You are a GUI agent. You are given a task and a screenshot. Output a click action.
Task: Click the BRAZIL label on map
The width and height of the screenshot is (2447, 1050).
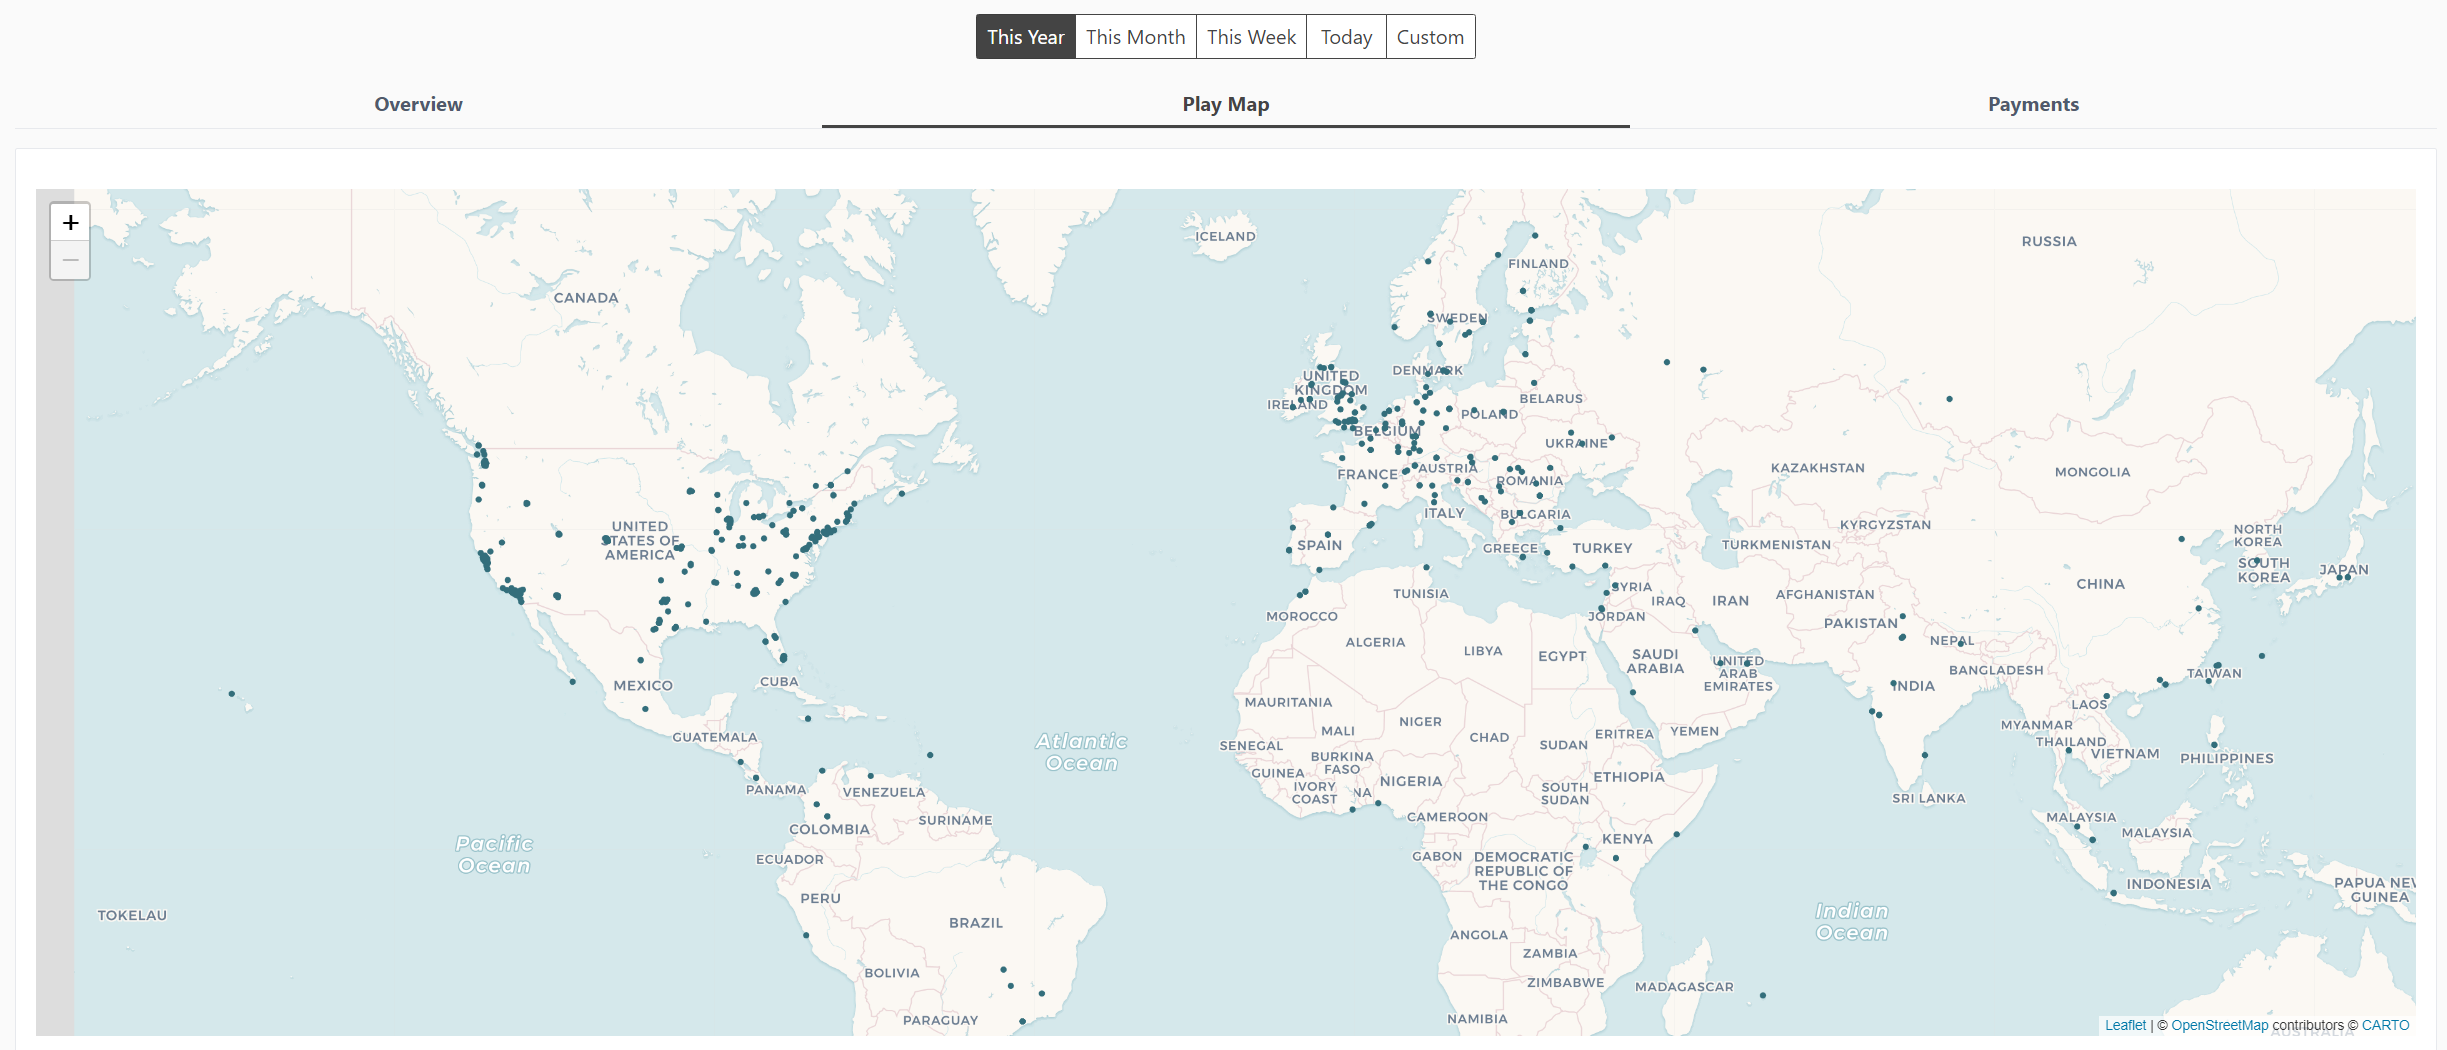point(976,923)
